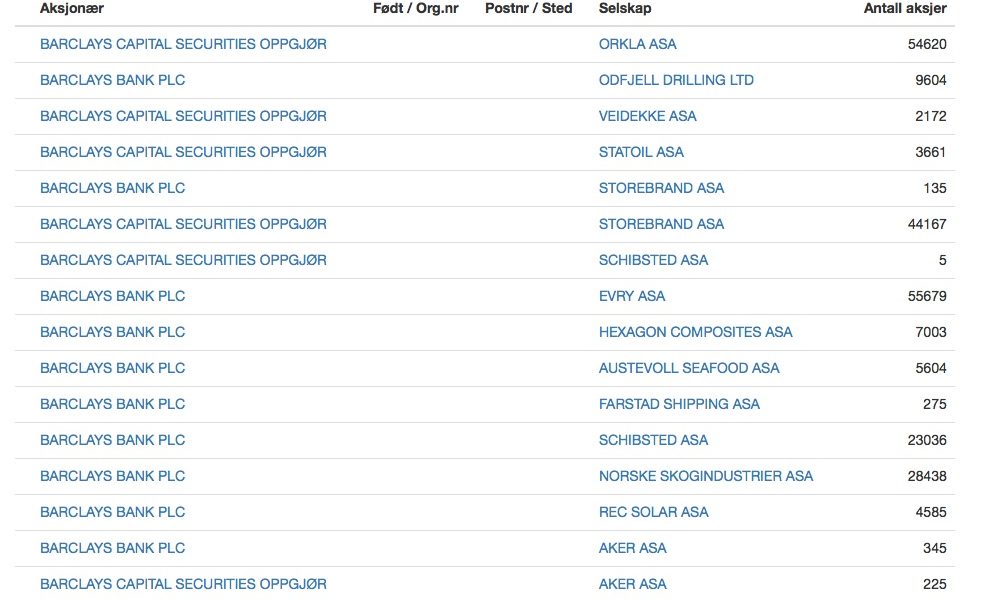Open STOREBRAND ASA link with 135 shares
Viewport: 991px width, 600px height.
click(661, 188)
